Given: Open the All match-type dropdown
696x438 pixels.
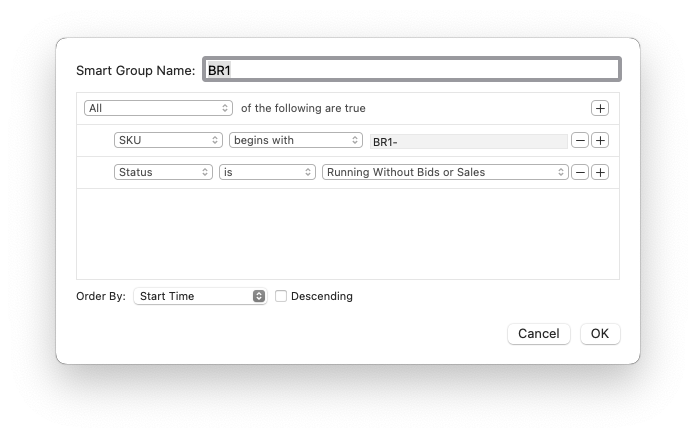Looking at the screenshot, I should point(158,108).
